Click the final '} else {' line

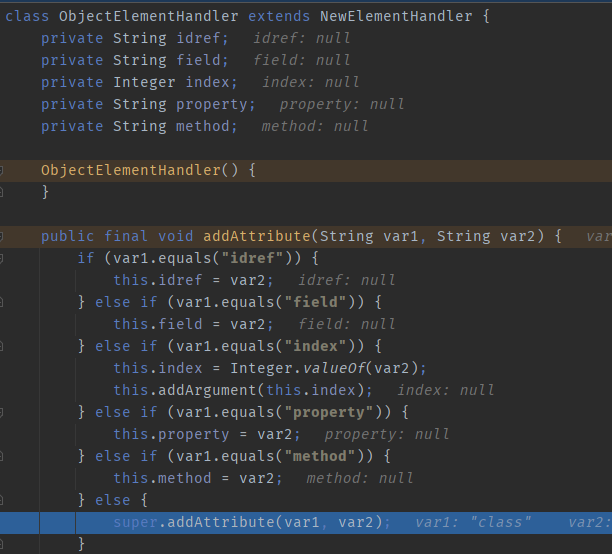112,501
